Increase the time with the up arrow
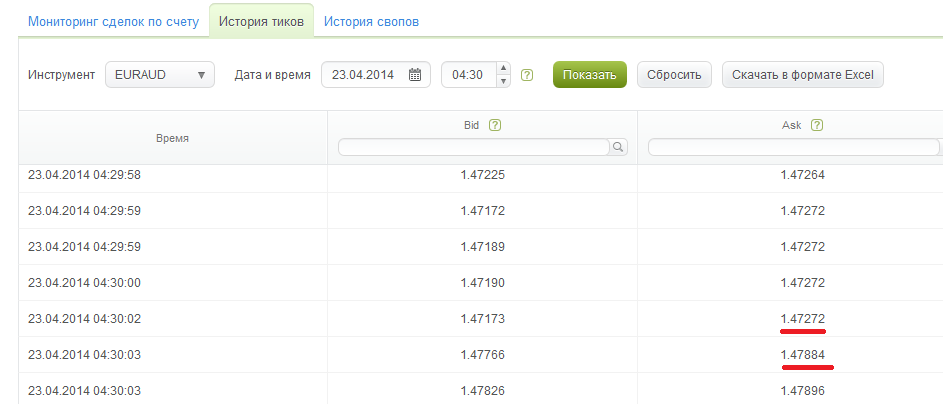 (504, 68)
